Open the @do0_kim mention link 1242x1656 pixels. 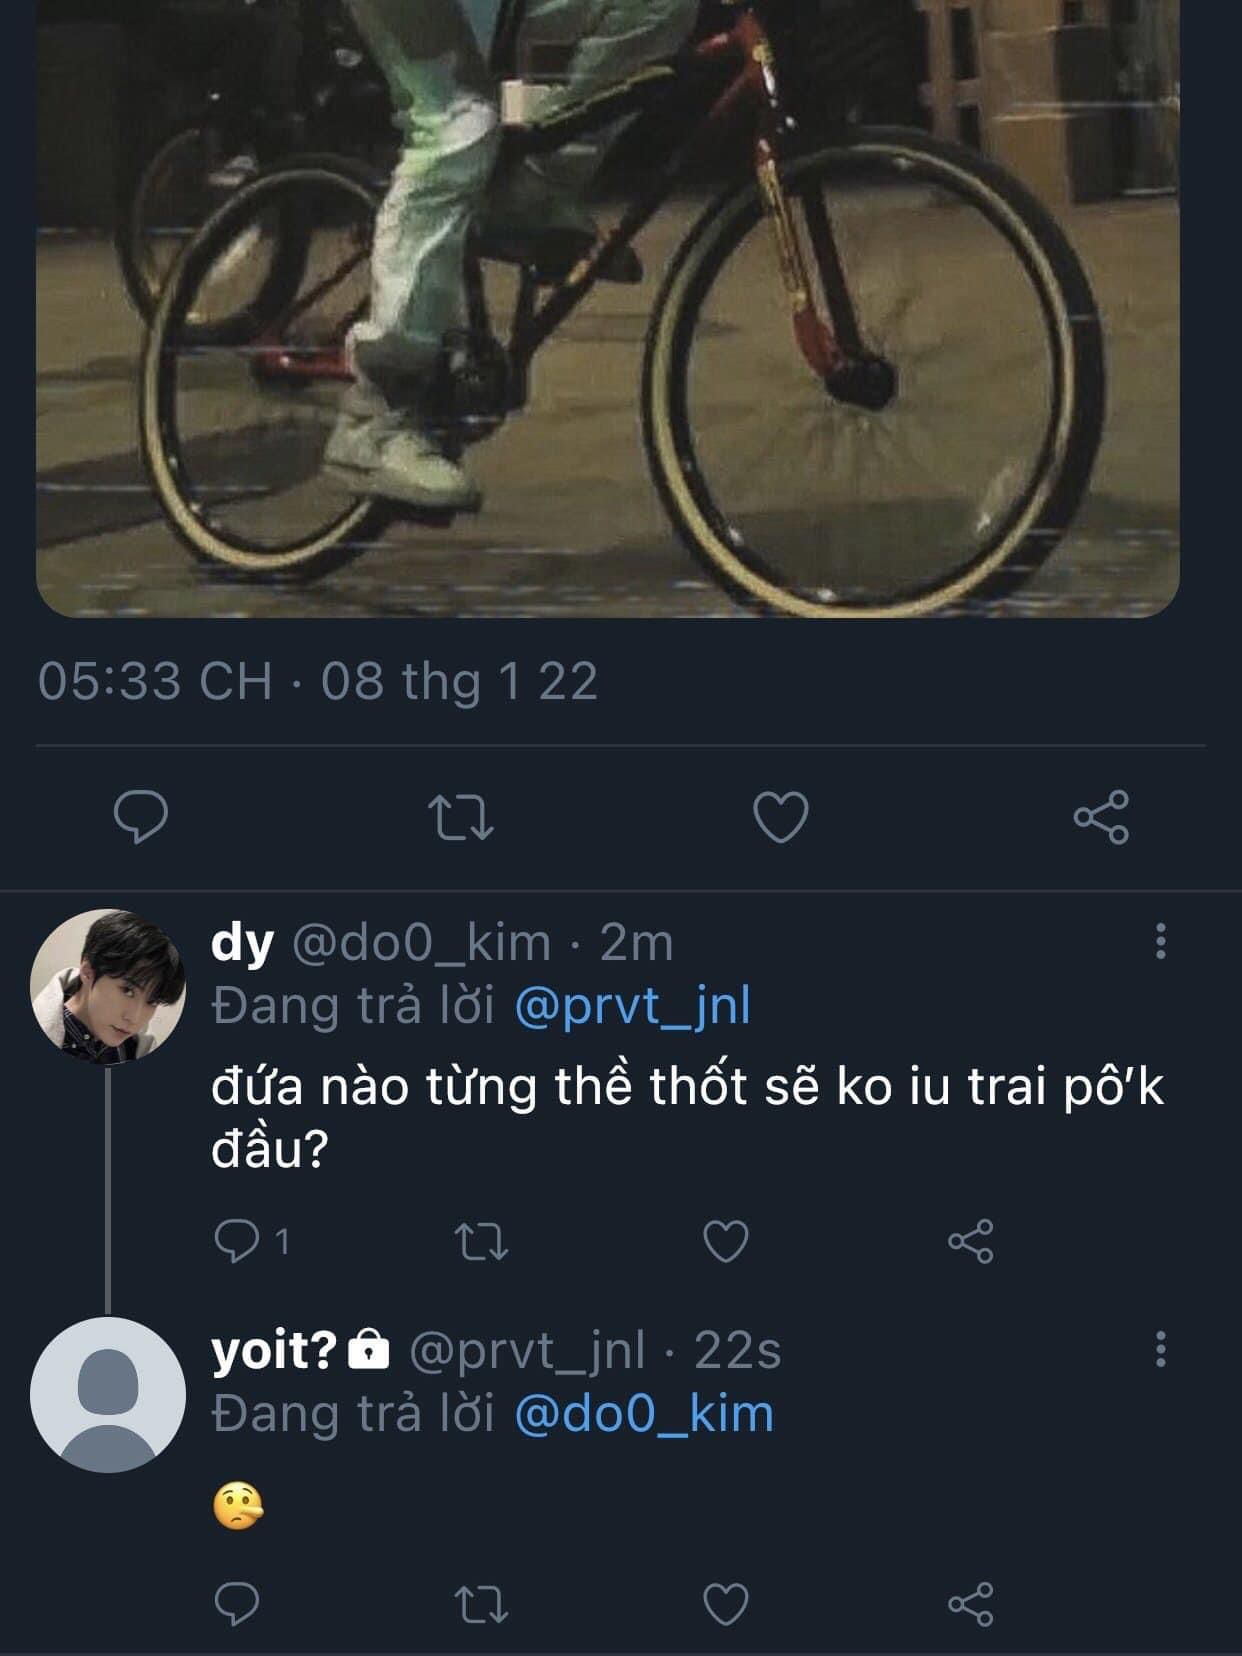click(644, 1414)
